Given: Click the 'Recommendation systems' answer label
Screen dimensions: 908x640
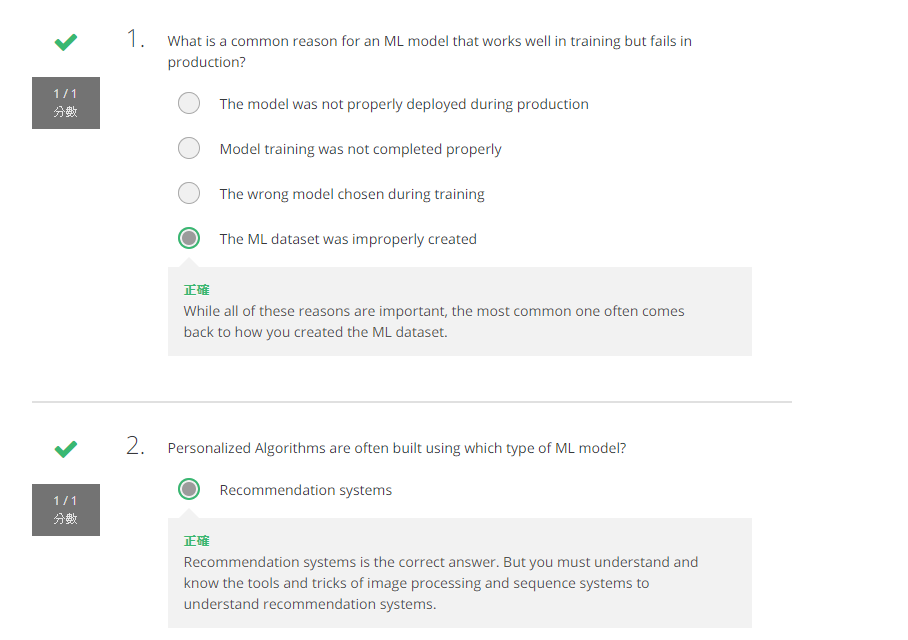Looking at the screenshot, I should [305, 490].
